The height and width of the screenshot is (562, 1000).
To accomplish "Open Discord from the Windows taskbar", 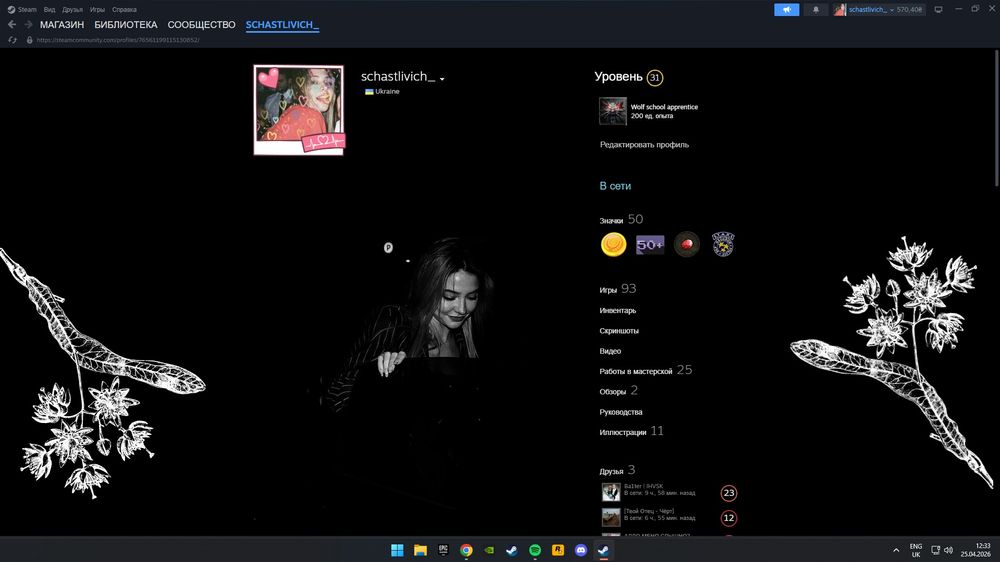I will (581, 550).
